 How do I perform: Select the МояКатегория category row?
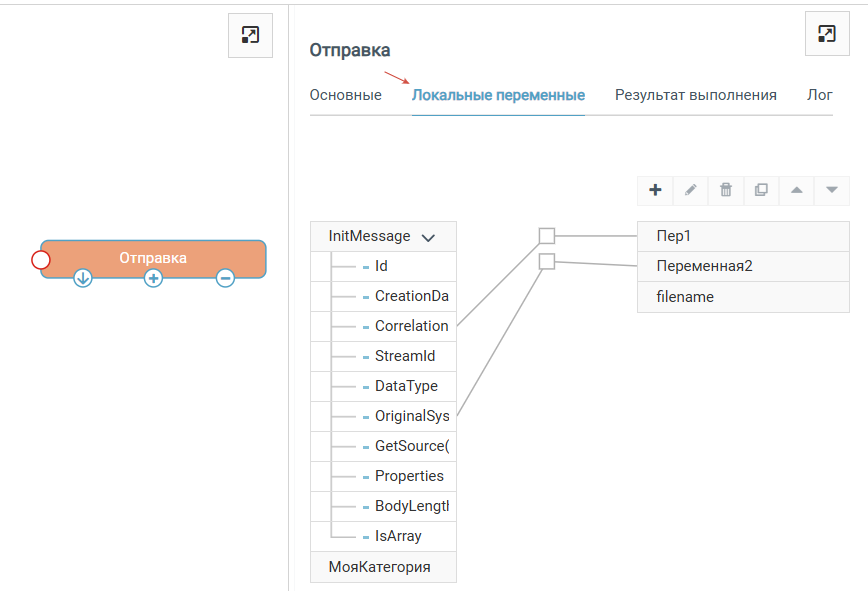click(x=383, y=567)
